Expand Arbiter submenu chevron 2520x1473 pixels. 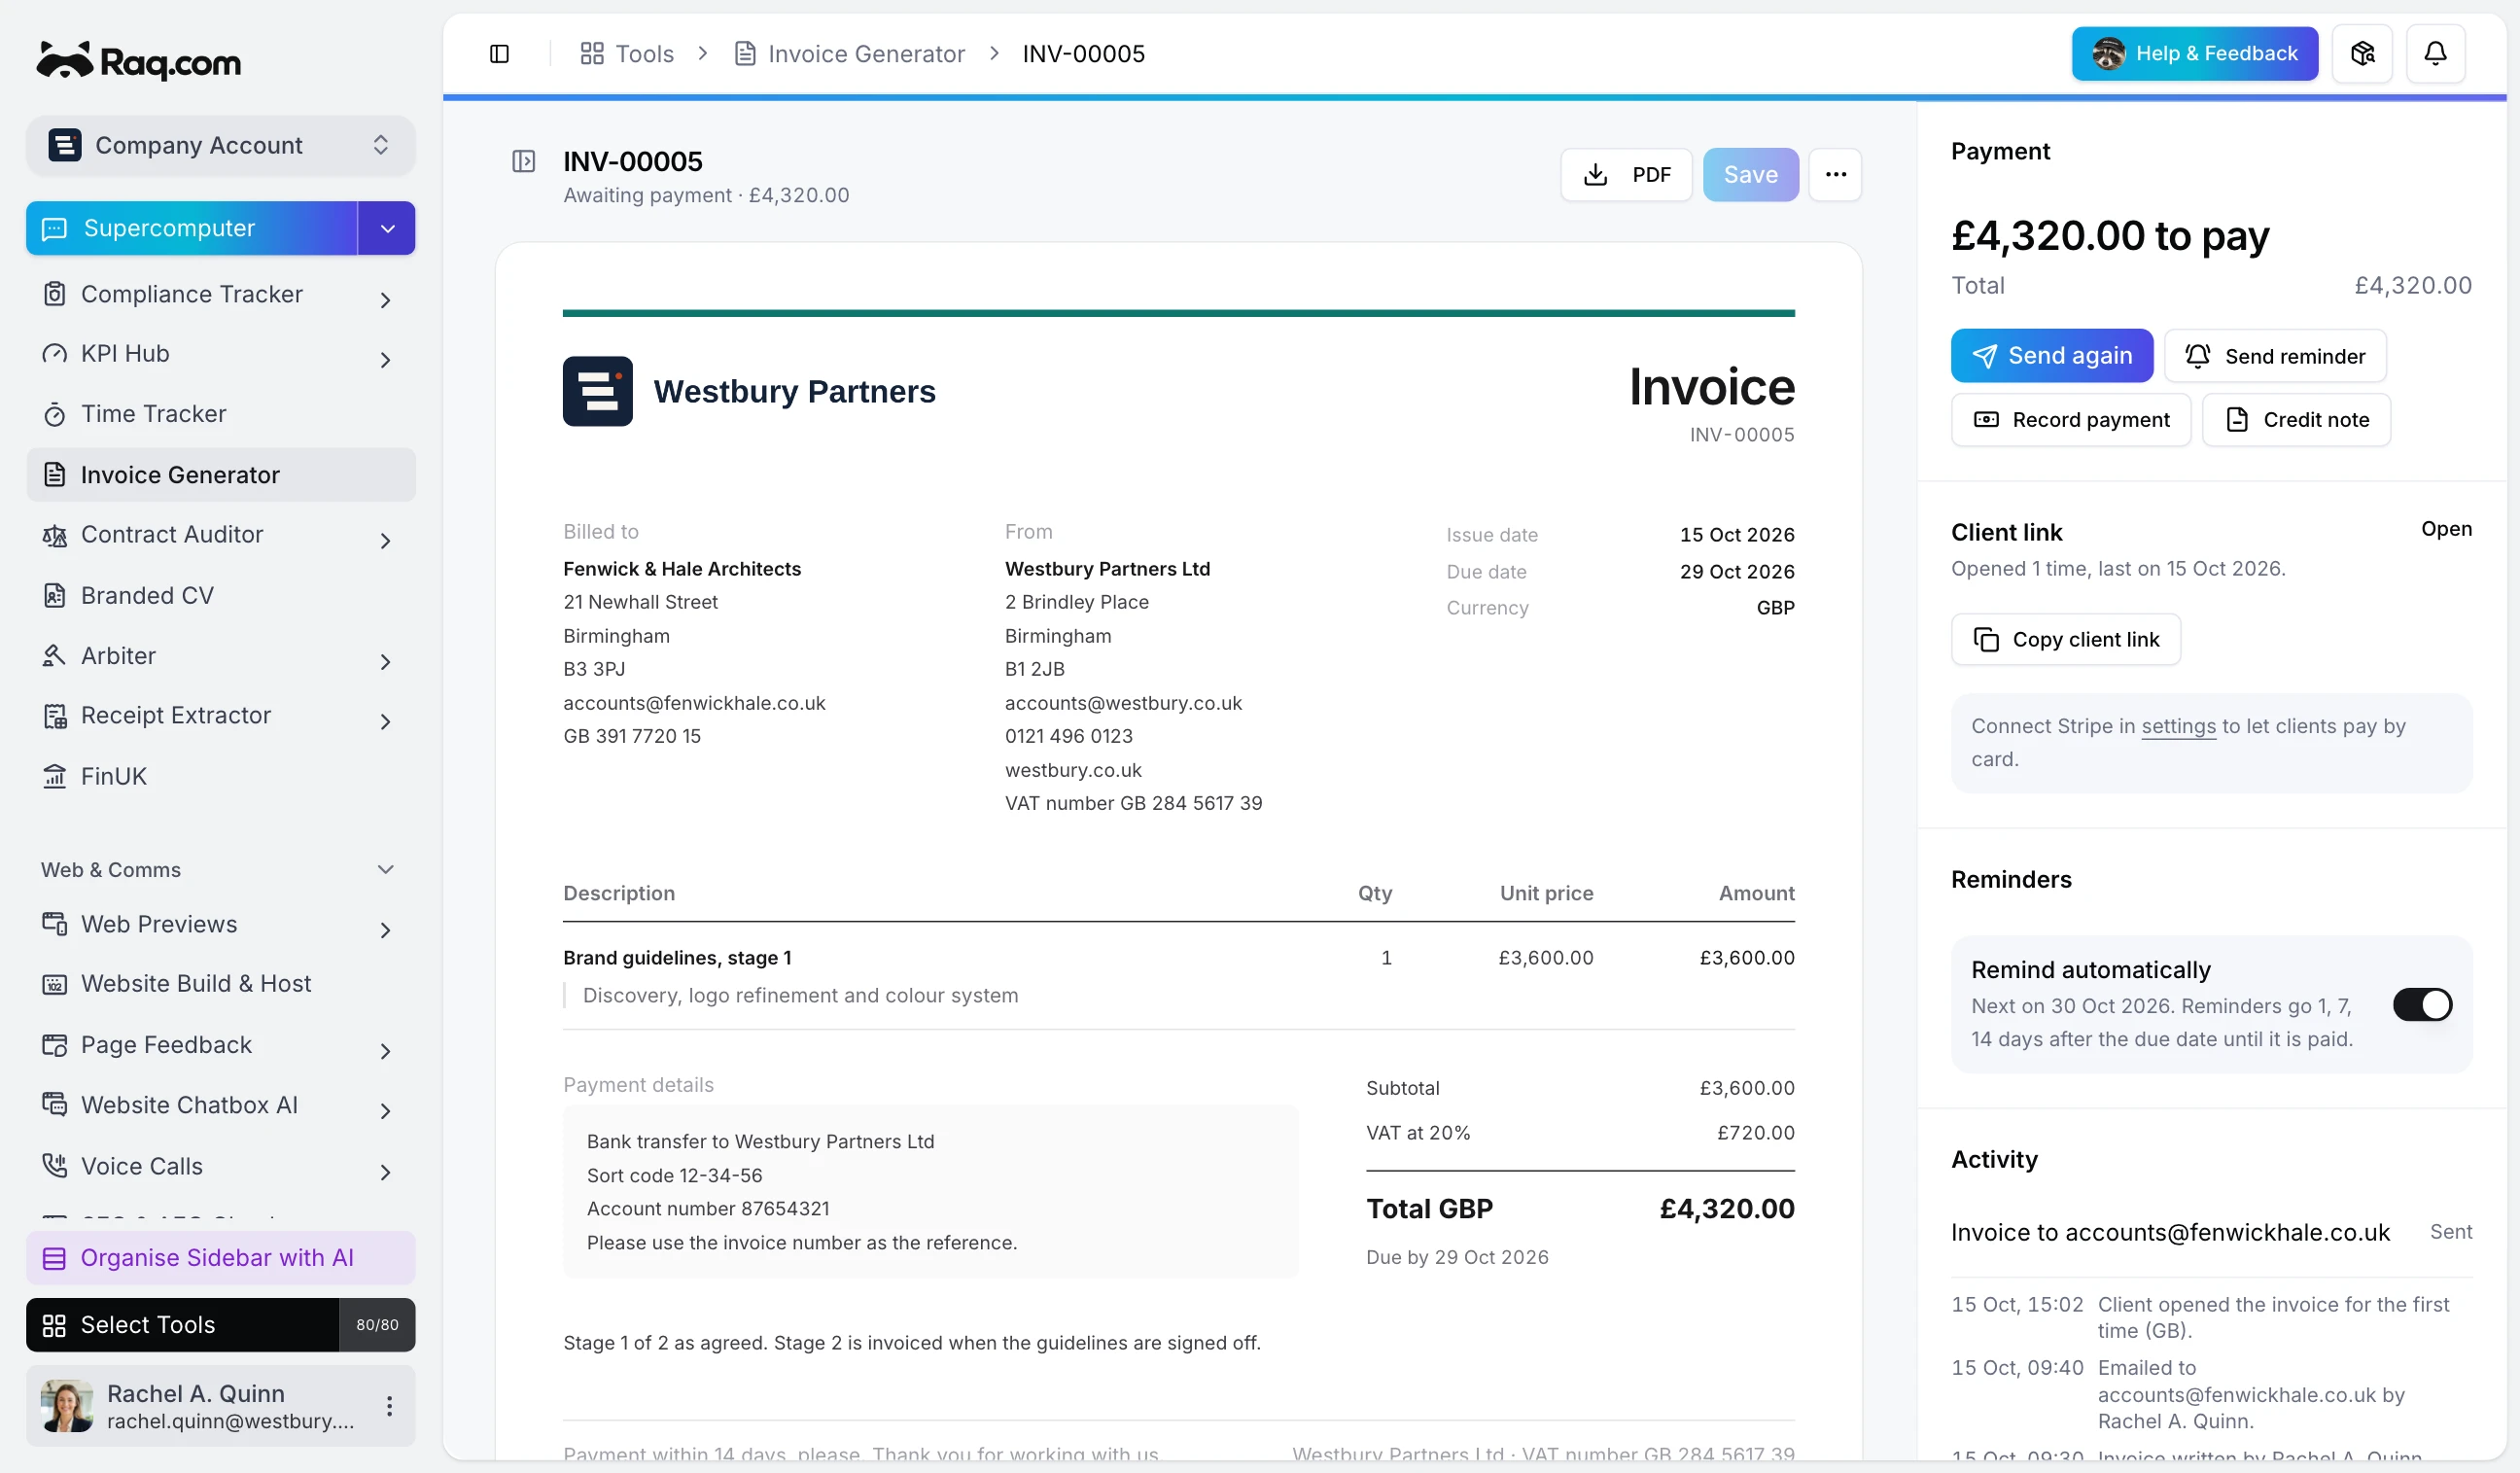[385, 661]
